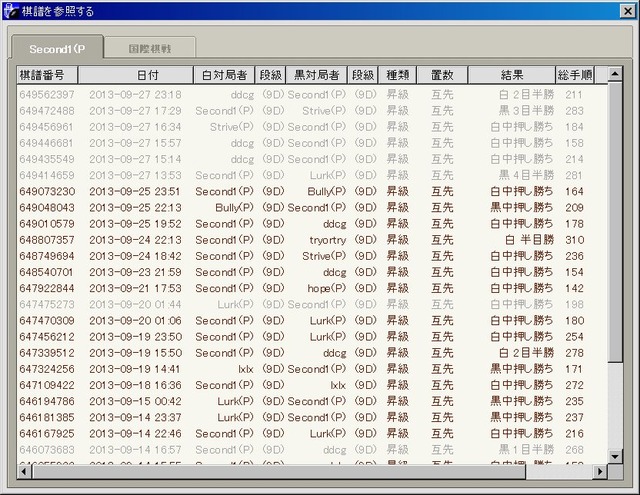Click date 2013-09-15 00:42
Viewport: 640px width, 495px height.
tap(135, 401)
